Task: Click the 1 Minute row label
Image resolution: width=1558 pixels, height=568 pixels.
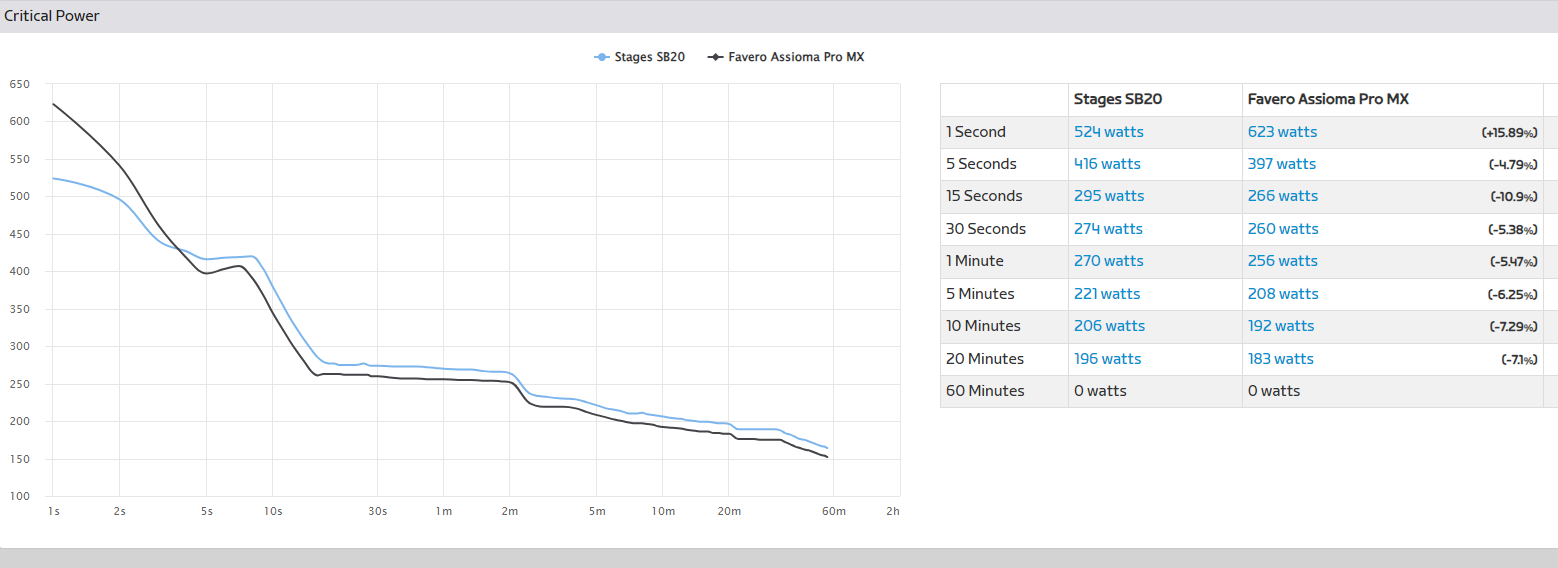Action: [975, 261]
